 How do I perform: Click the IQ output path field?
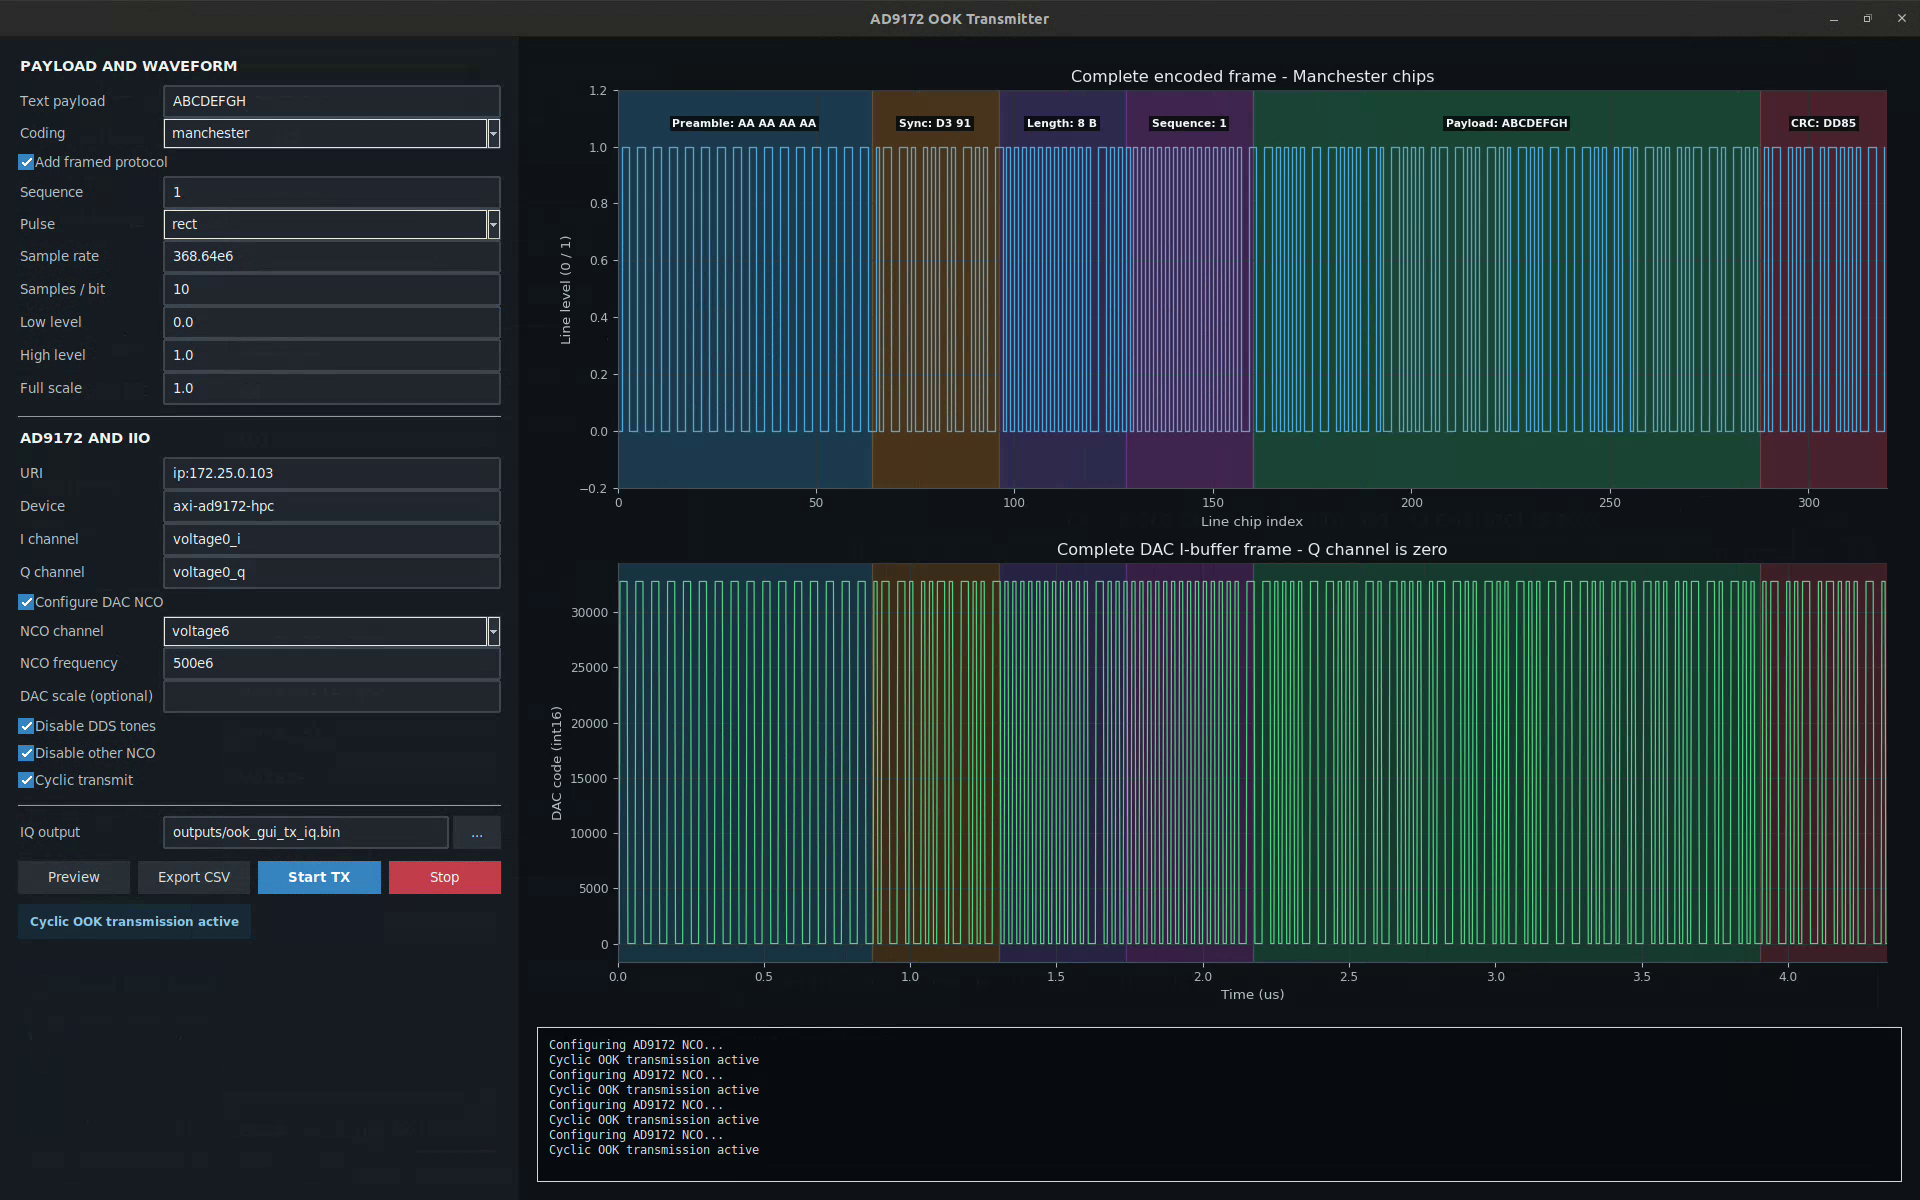pyautogui.click(x=306, y=832)
